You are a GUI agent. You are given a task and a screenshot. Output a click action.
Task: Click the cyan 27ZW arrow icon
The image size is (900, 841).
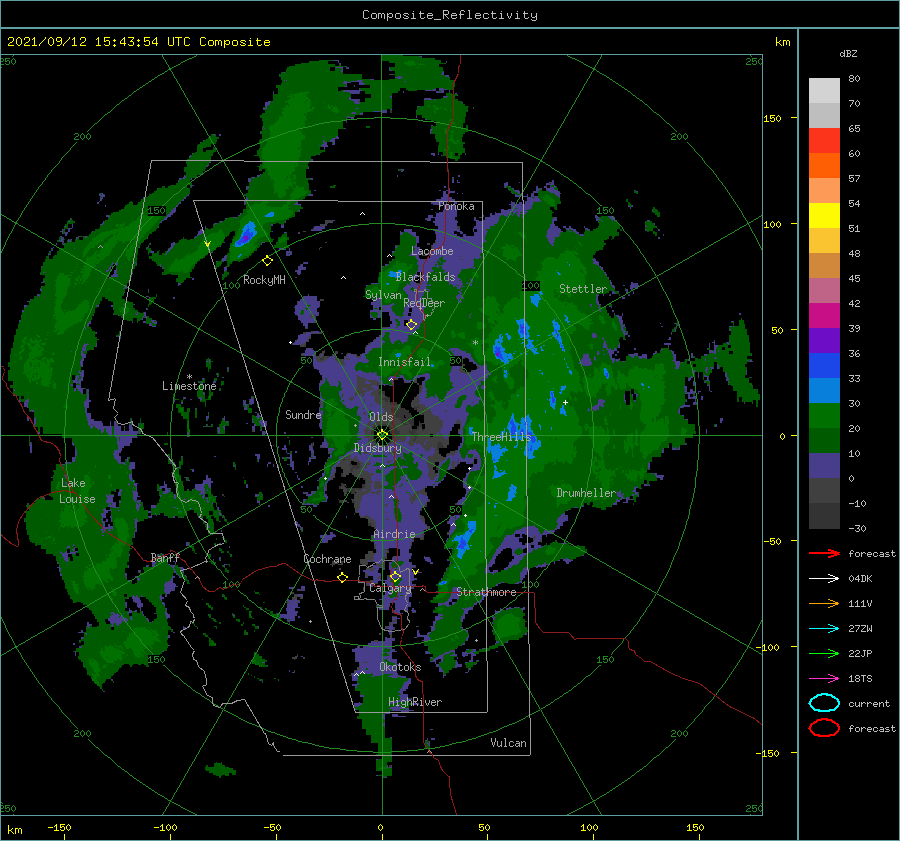click(x=824, y=629)
